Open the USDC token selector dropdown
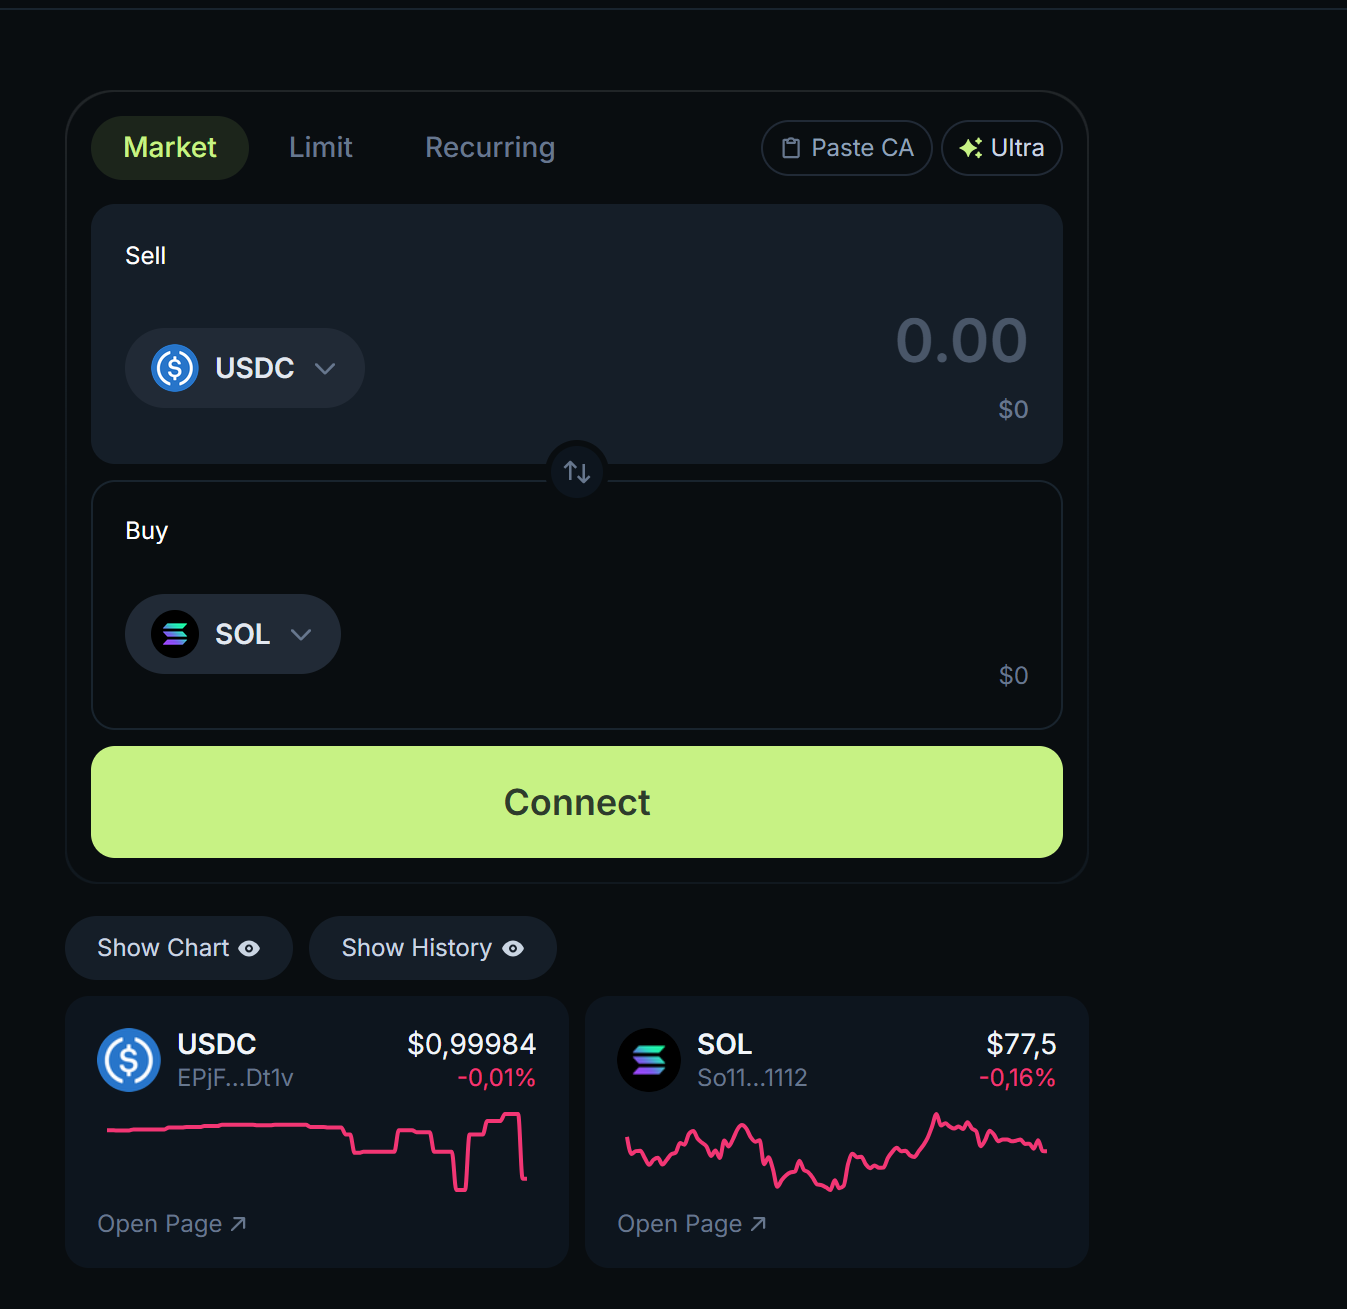1347x1309 pixels. [x=244, y=368]
